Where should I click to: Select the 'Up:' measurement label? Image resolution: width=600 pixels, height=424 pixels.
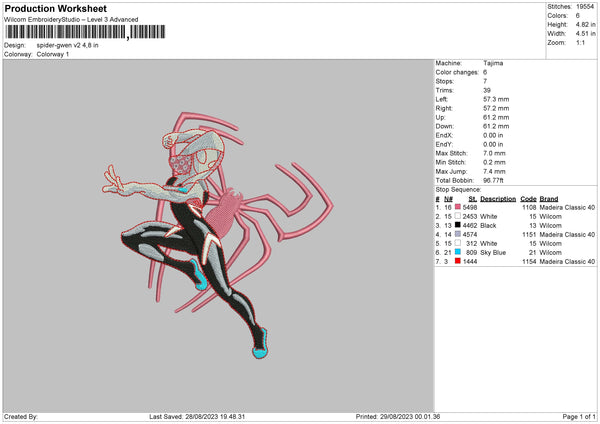click(x=440, y=117)
